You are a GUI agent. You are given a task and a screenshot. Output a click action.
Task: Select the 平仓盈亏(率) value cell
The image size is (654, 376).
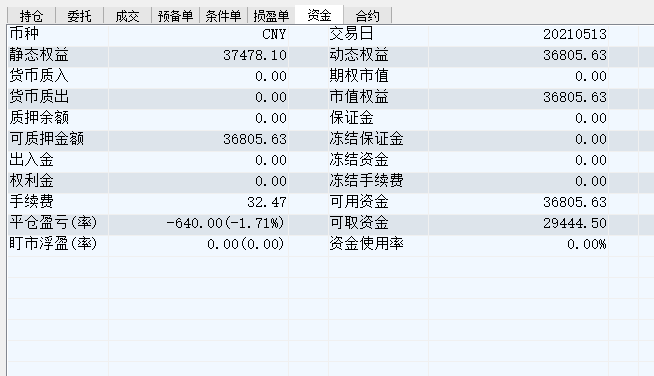198,223
